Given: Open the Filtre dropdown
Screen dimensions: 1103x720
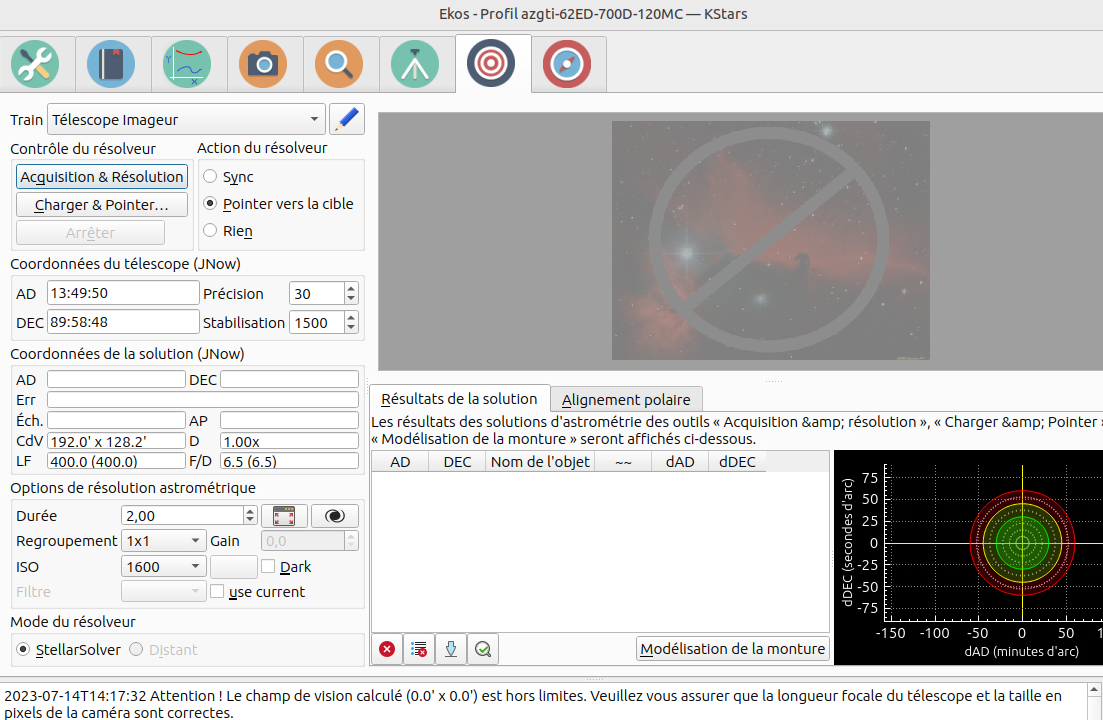Looking at the screenshot, I should click(164, 592).
